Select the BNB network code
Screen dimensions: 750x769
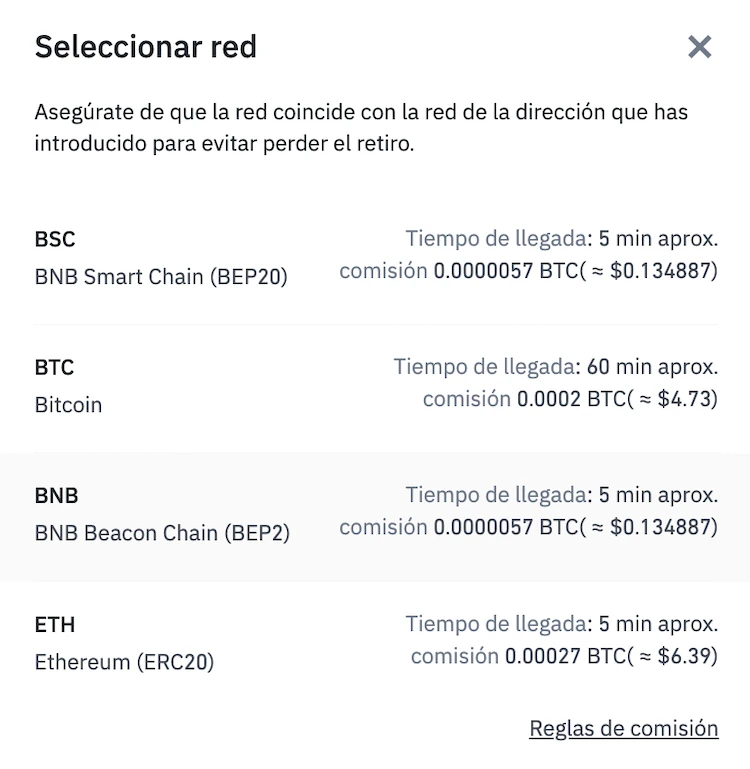pyautogui.click(x=56, y=495)
